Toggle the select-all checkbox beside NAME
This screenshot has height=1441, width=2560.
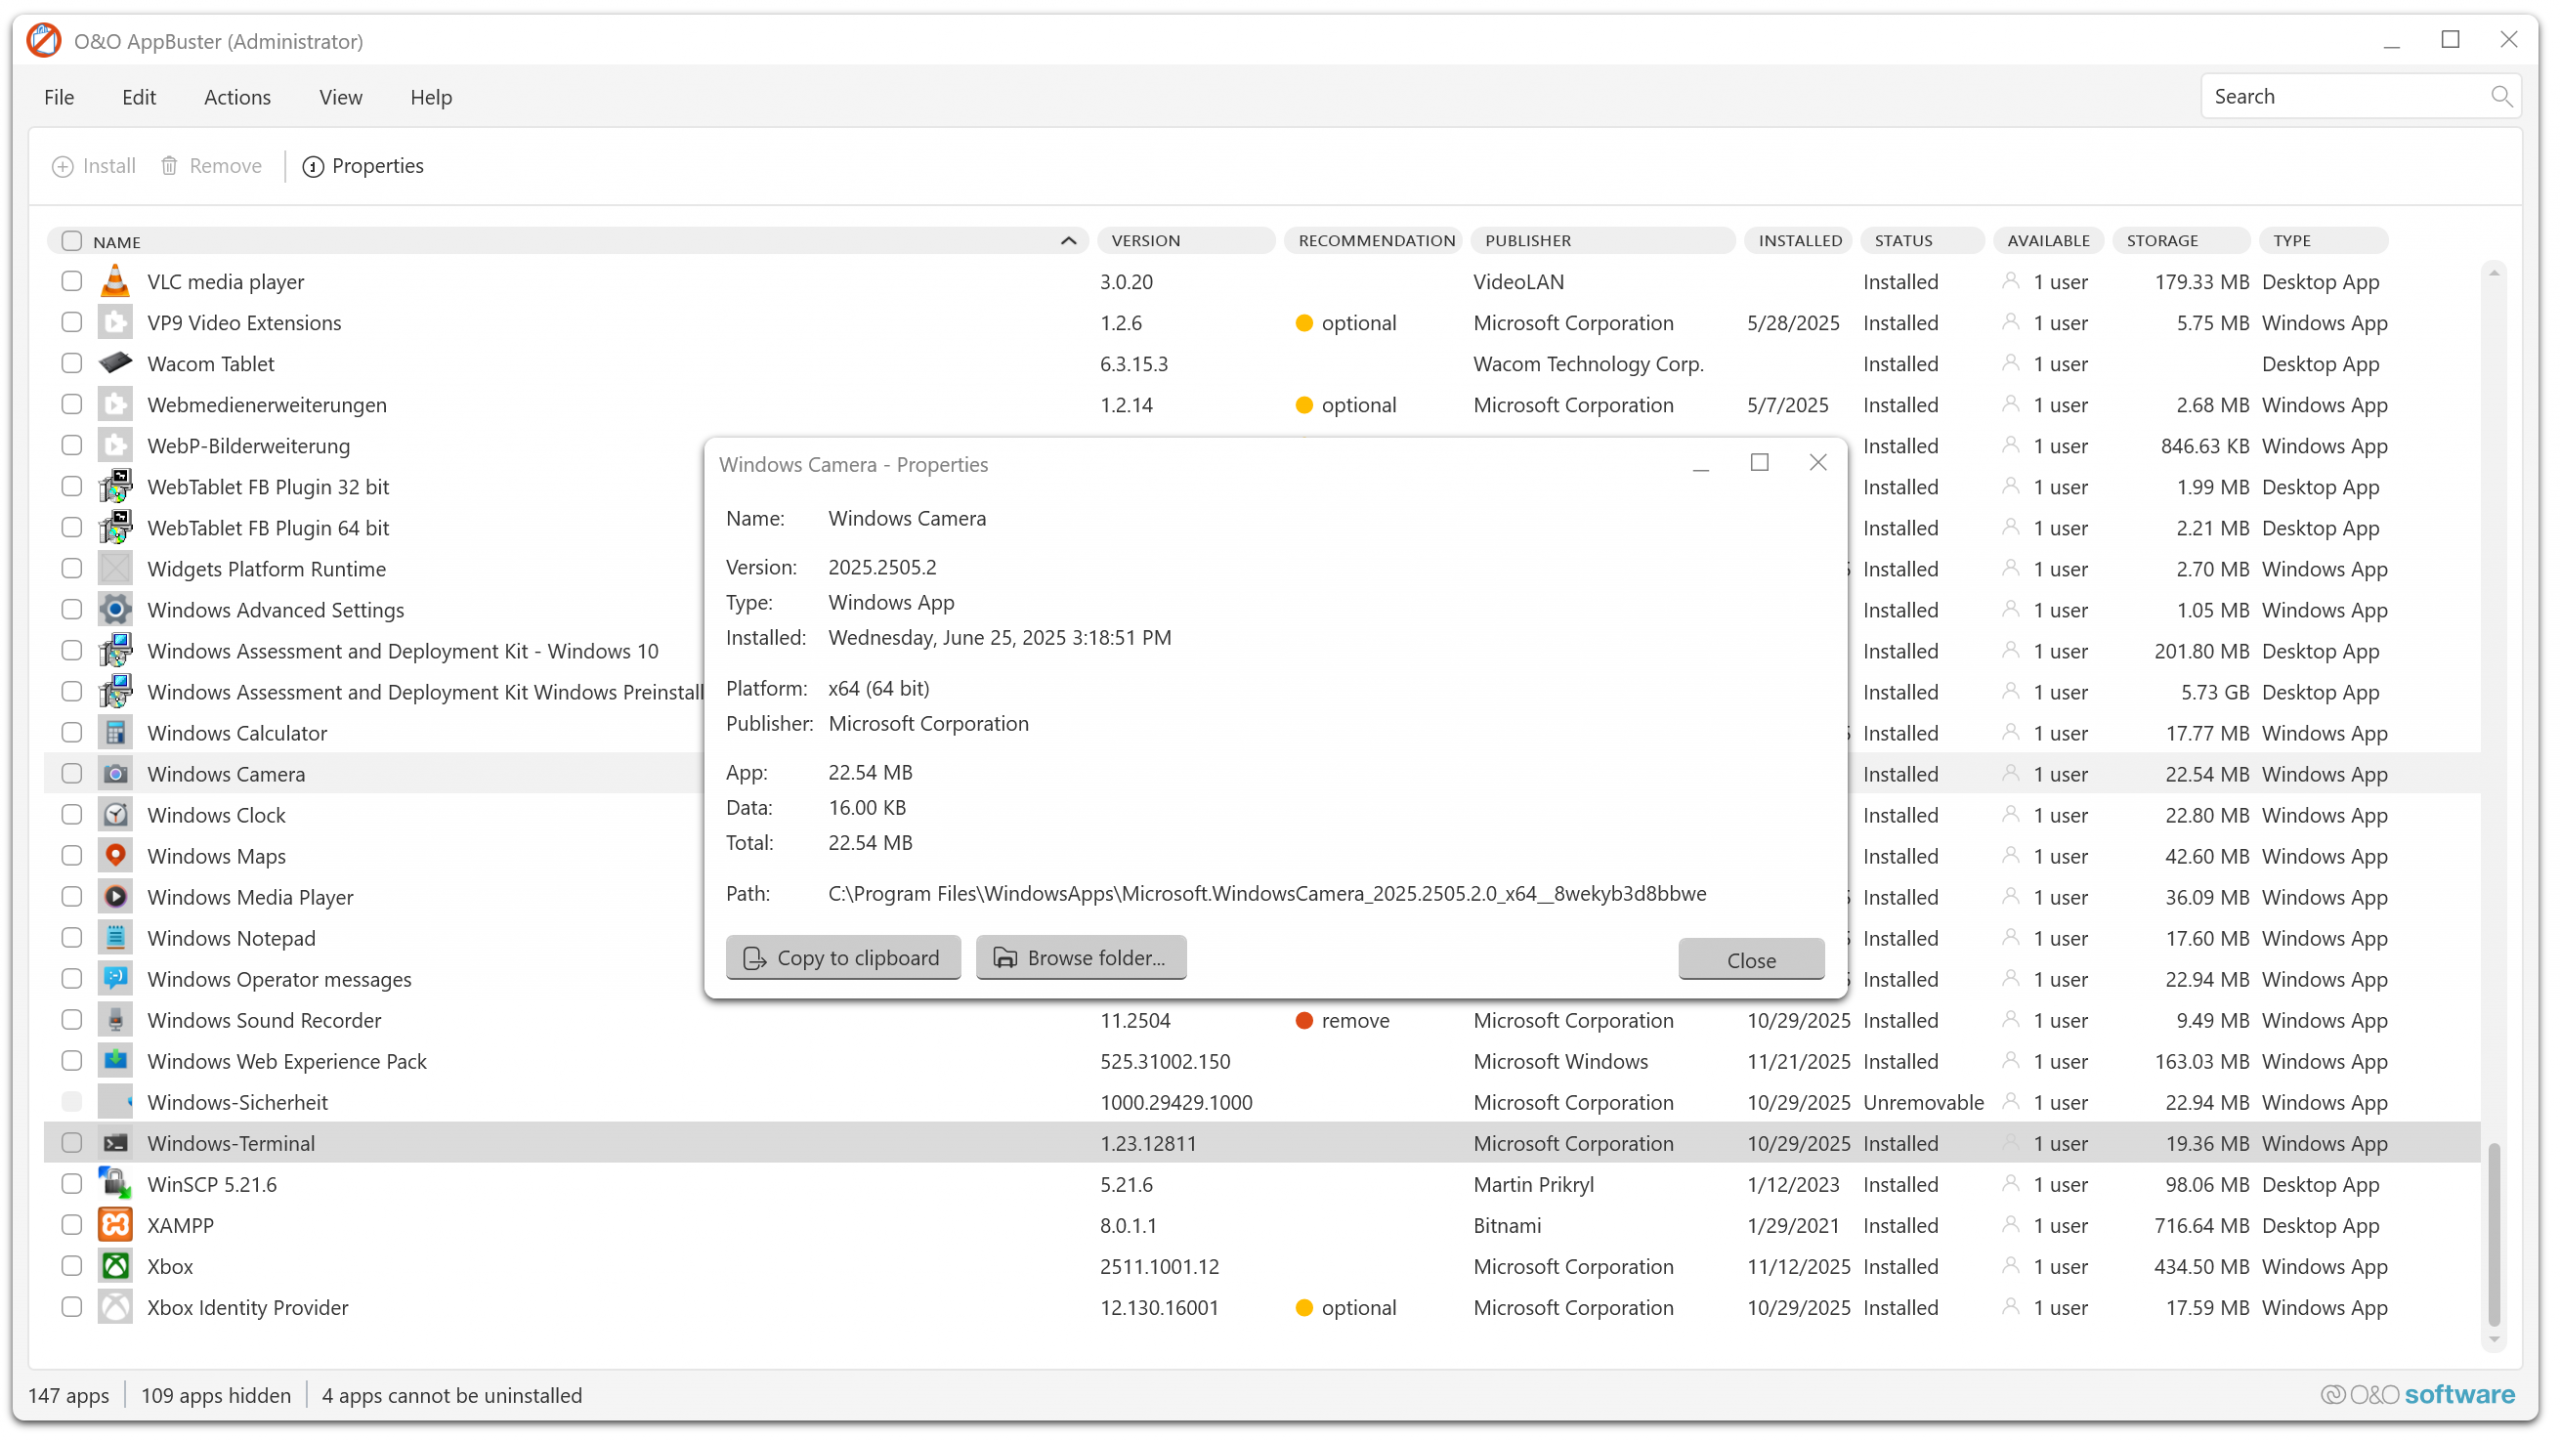pos(71,242)
